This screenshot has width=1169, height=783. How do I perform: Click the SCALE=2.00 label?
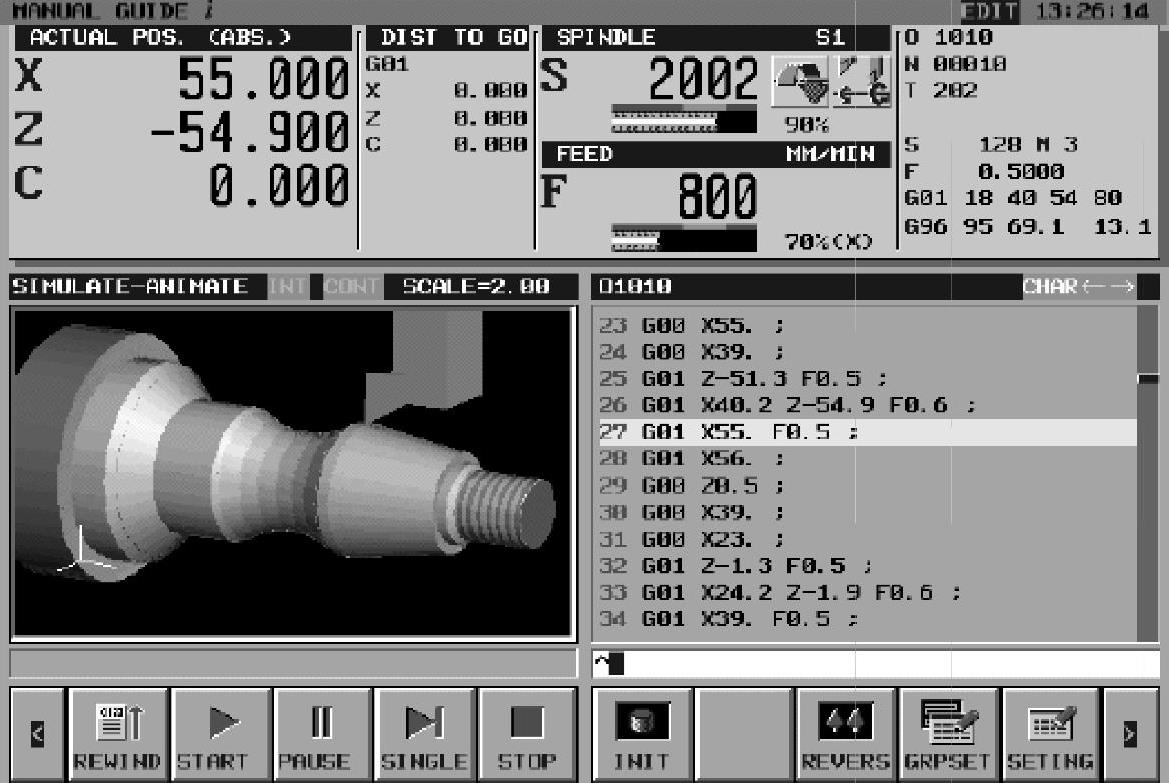click(476, 286)
